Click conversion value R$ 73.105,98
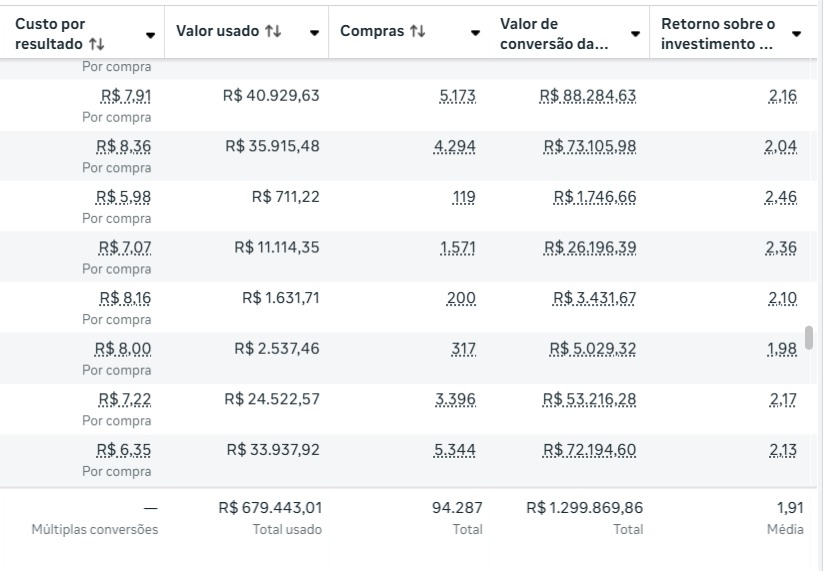823x571 pixels. coord(590,146)
